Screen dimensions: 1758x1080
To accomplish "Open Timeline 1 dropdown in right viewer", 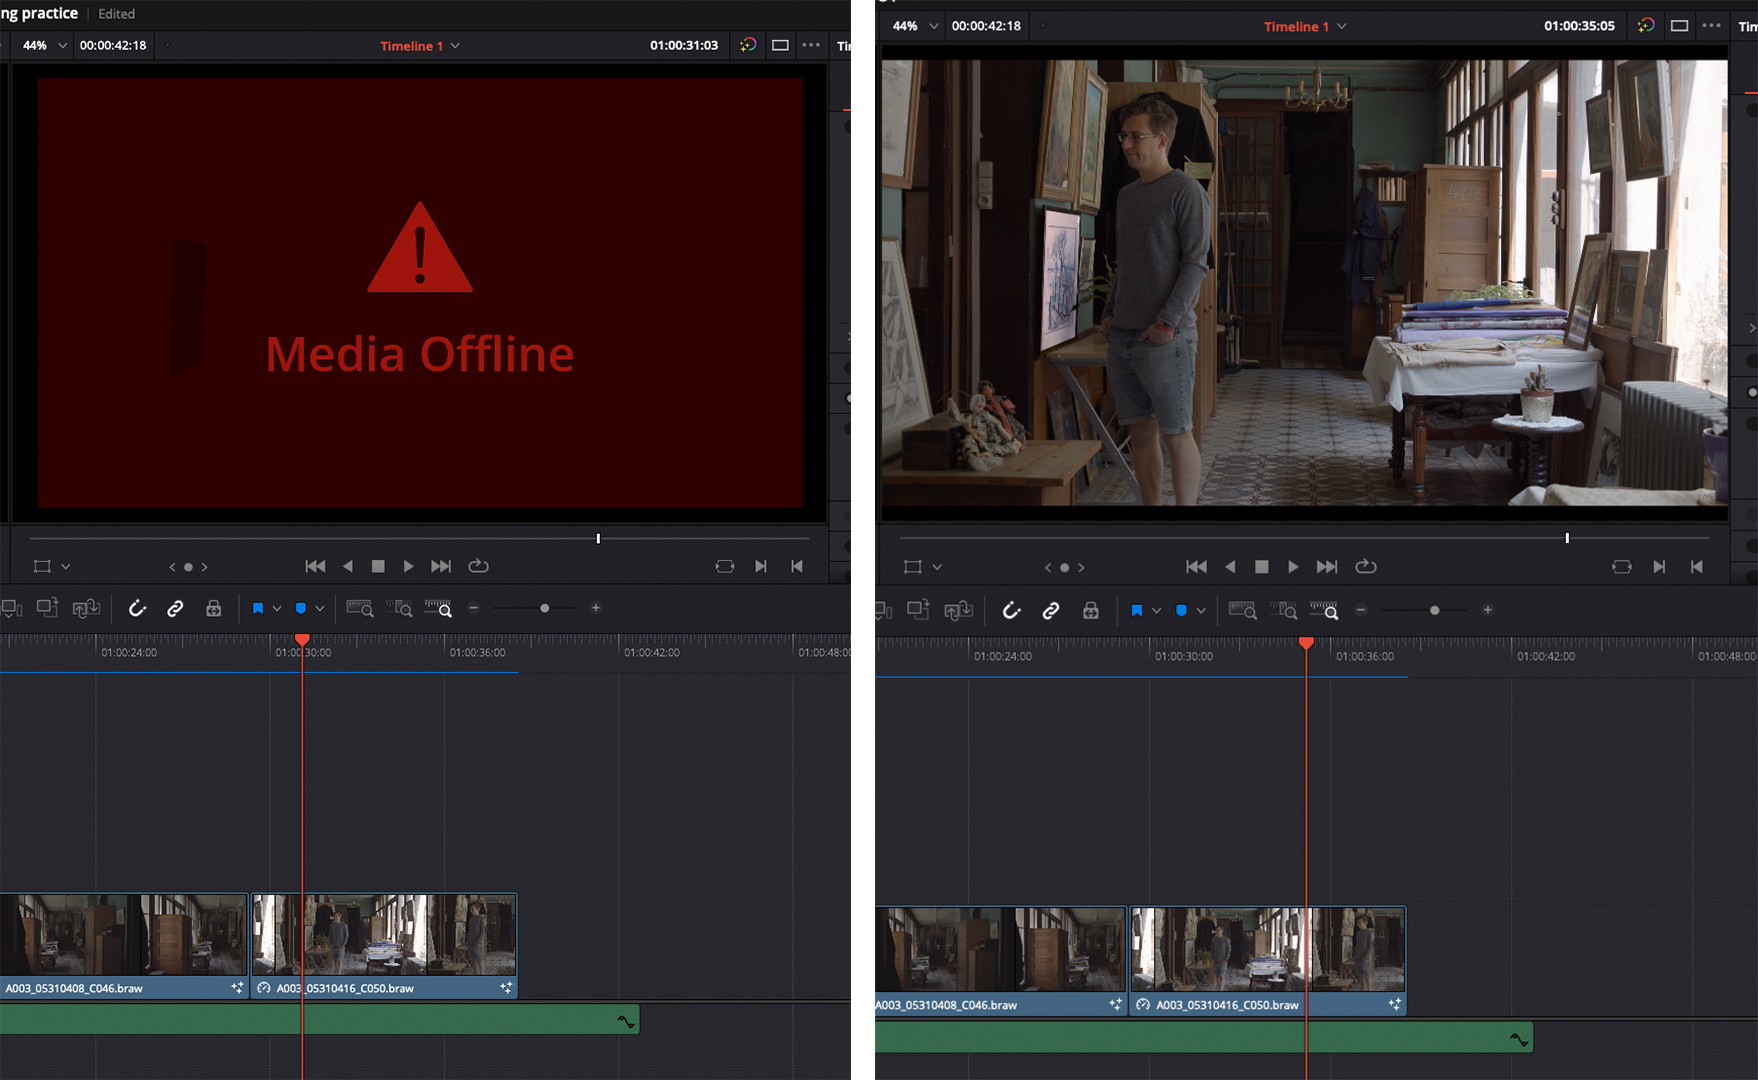I will pyautogui.click(x=1305, y=27).
